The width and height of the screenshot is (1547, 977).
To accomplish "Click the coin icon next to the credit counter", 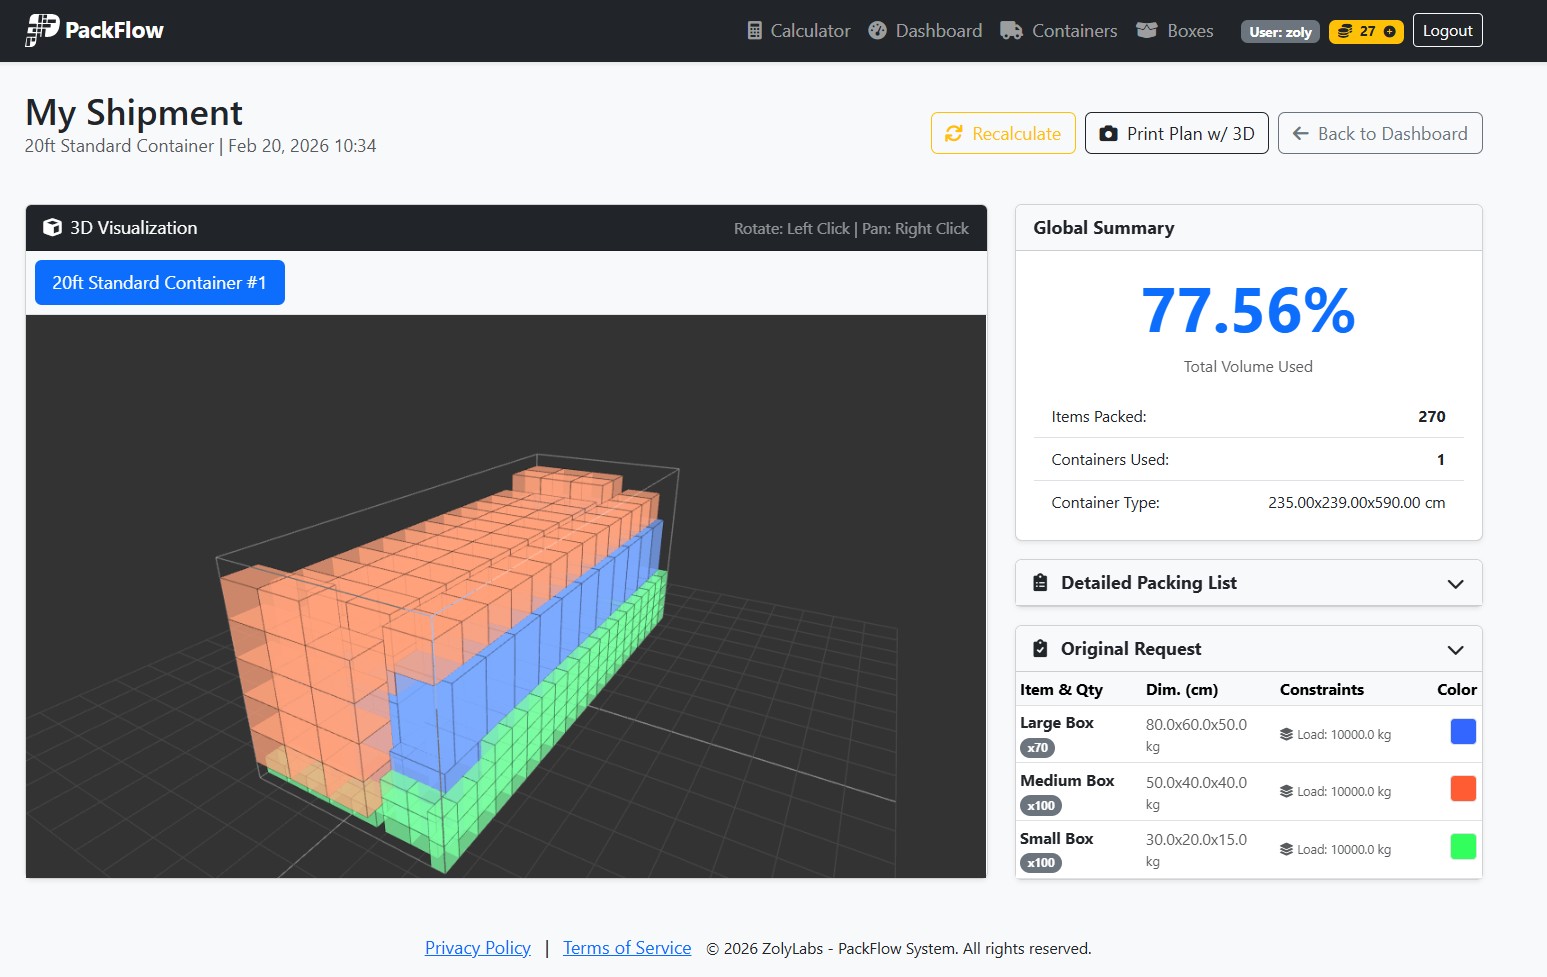I will [x=1343, y=31].
